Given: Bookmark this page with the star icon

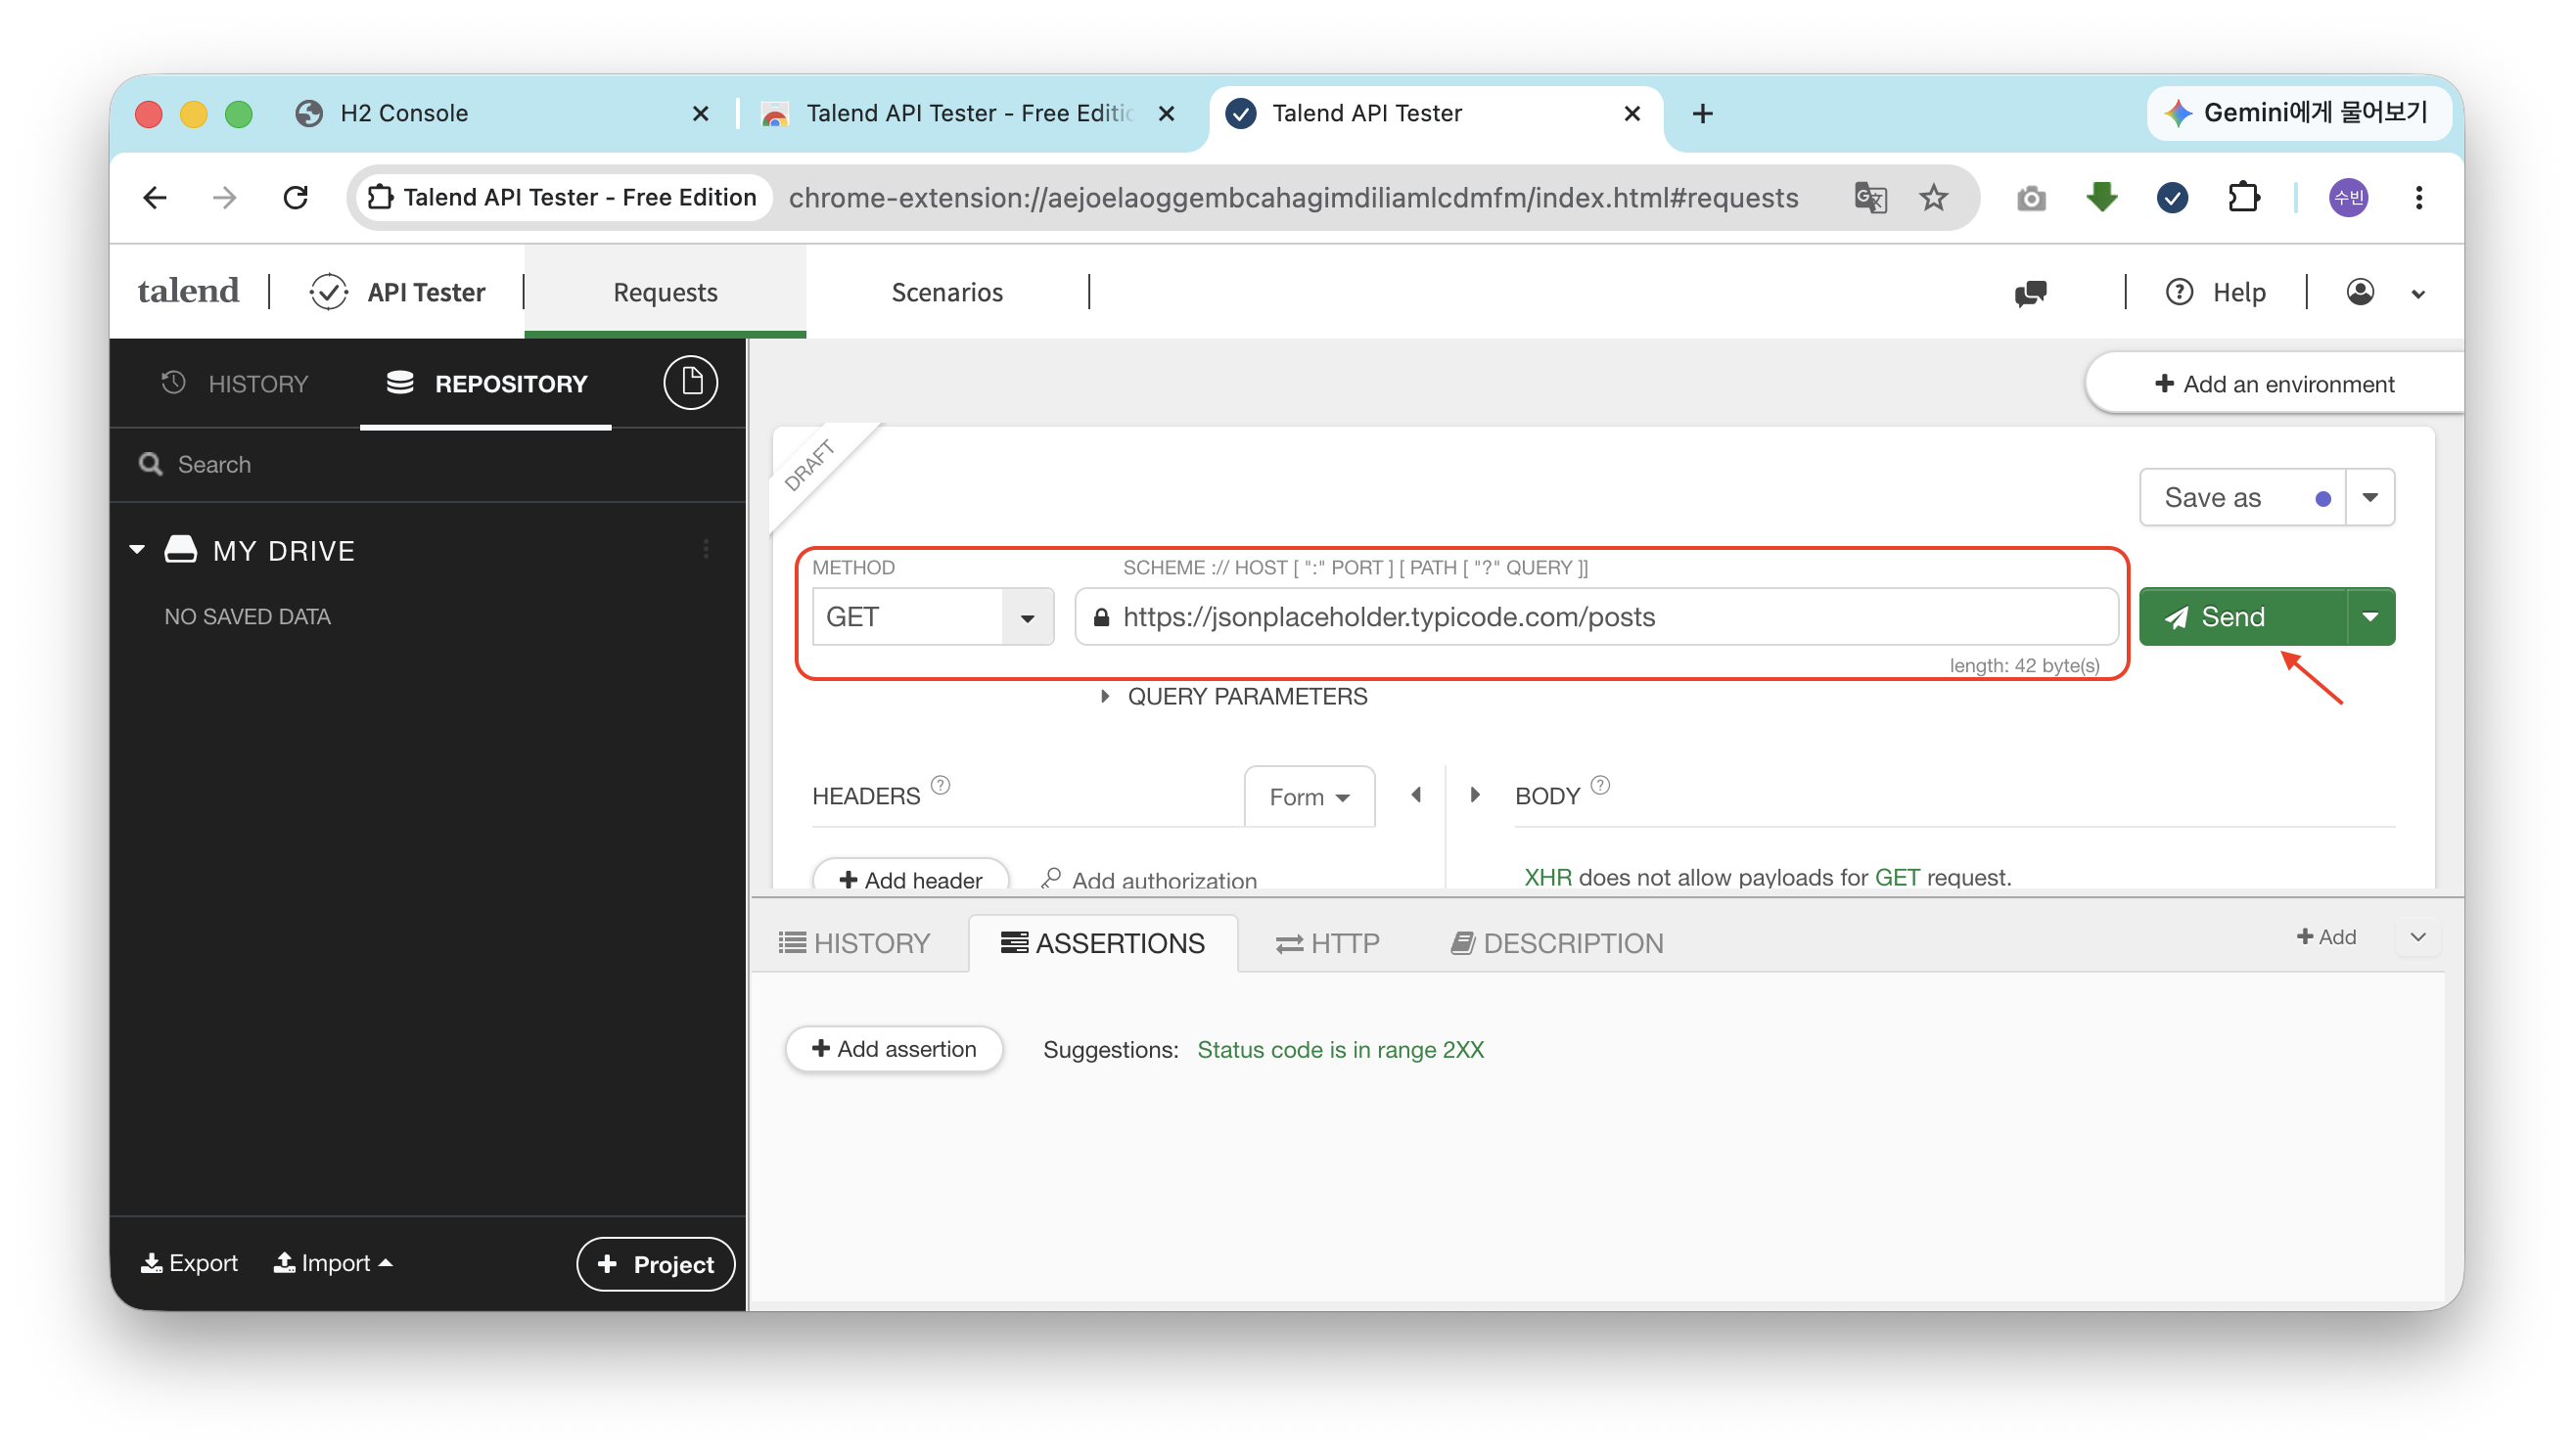Looking at the screenshot, I should (1933, 198).
